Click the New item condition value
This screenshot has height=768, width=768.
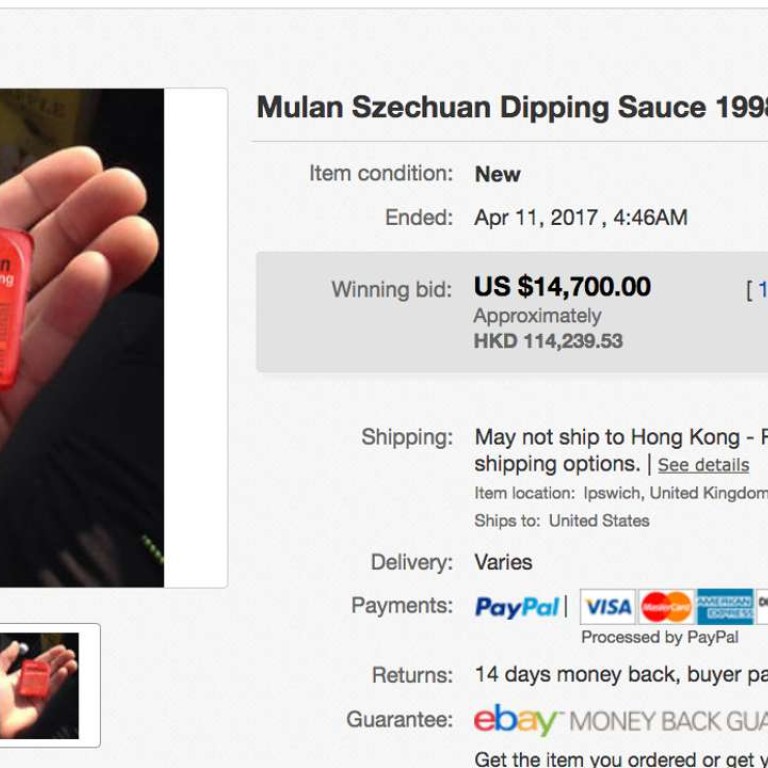click(x=497, y=174)
